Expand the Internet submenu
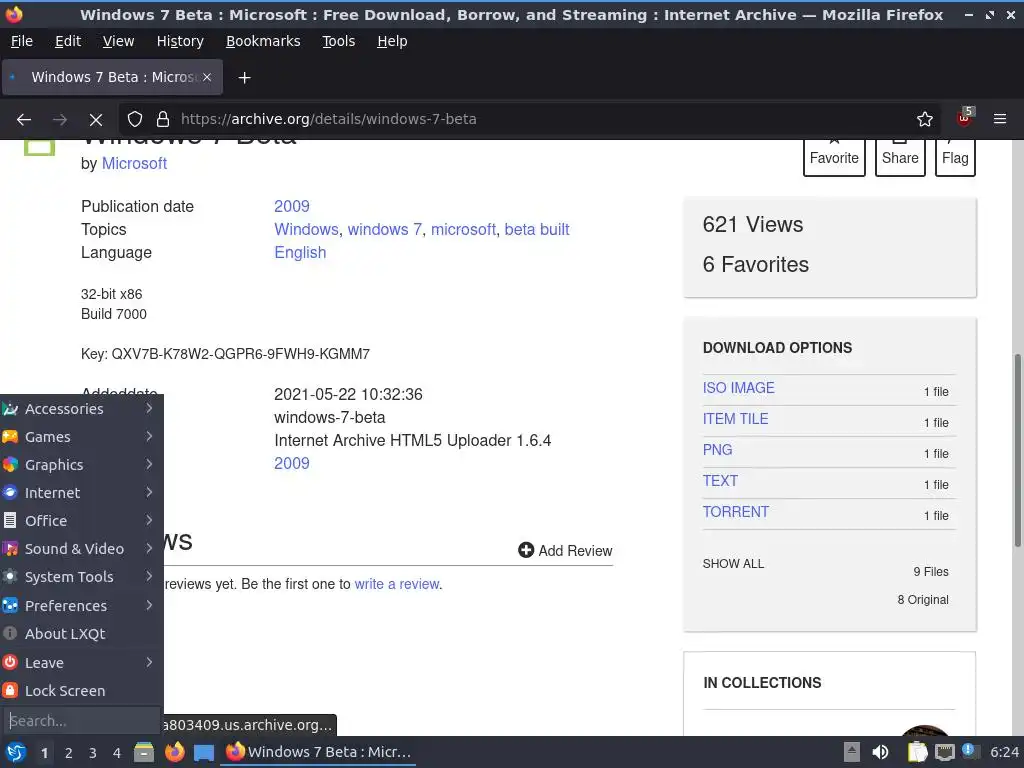 (82, 493)
